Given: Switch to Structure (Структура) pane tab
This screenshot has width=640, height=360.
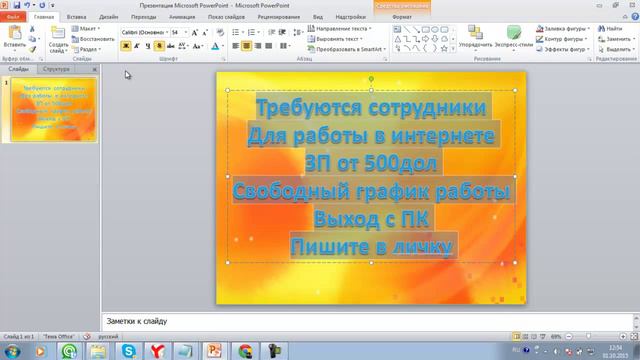Looking at the screenshot, I should point(56,69).
